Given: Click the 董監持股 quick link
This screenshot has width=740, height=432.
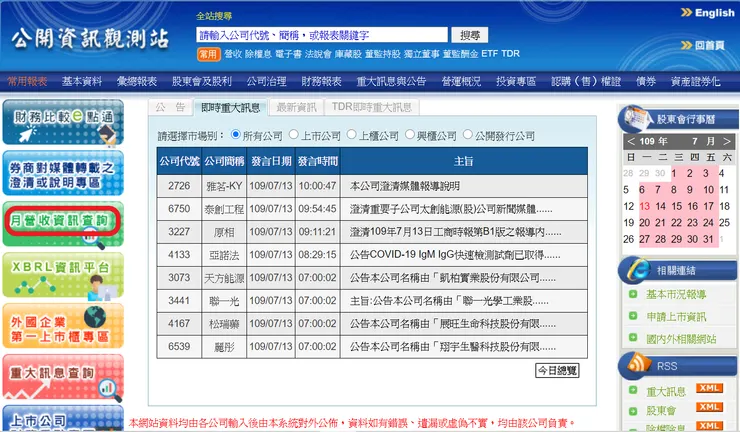Looking at the screenshot, I should (383, 54).
